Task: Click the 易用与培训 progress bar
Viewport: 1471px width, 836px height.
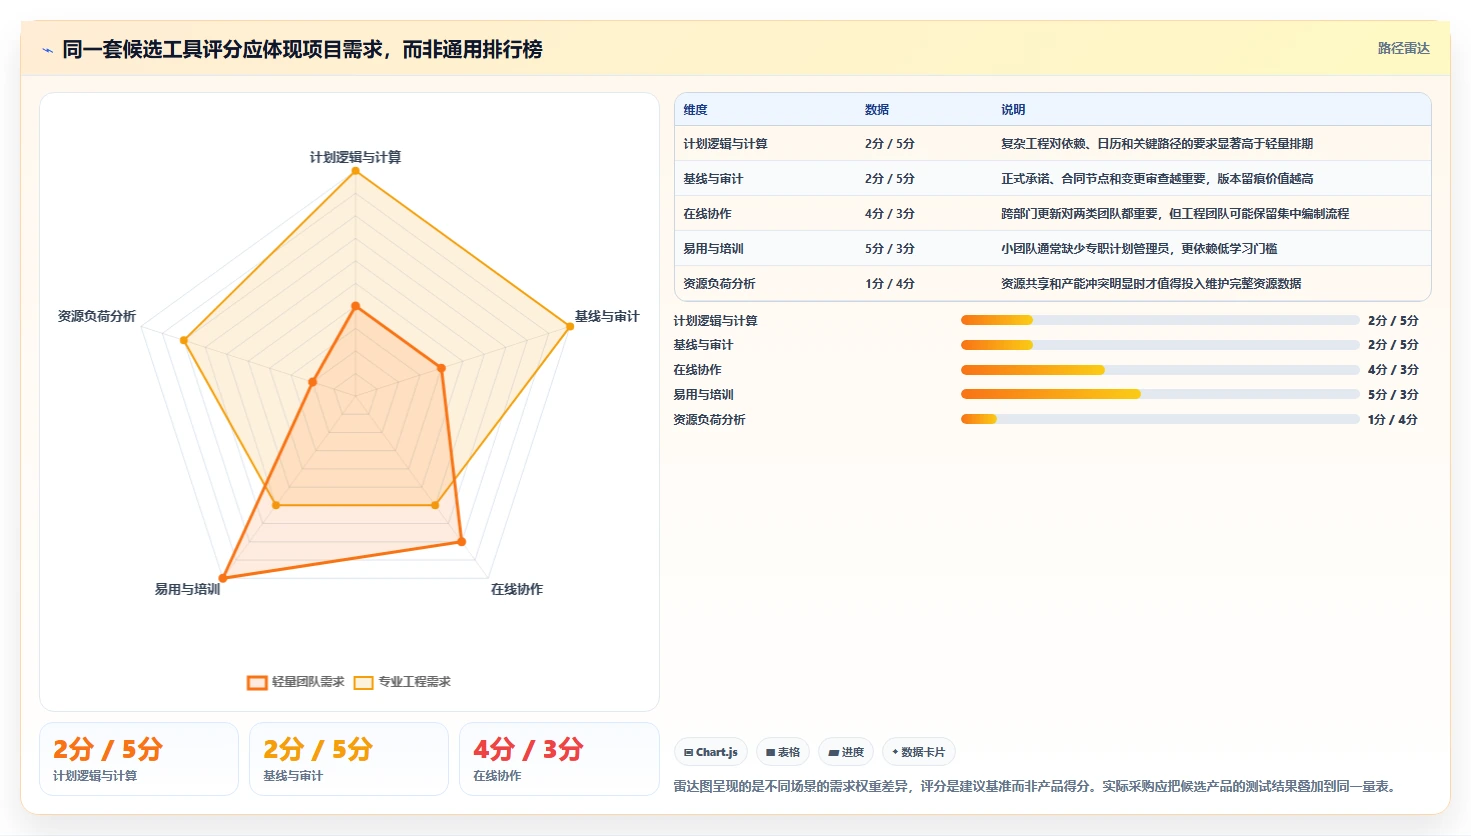Action: tap(1160, 394)
